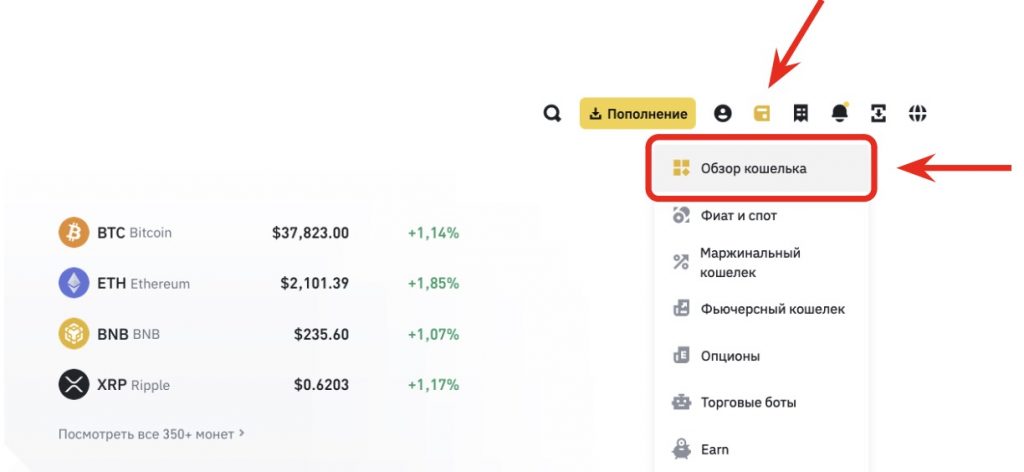The height and width of the screenshot is (472, 1024).
Task: Select Обзор кошелька menu item
Action: click(753, 168)
